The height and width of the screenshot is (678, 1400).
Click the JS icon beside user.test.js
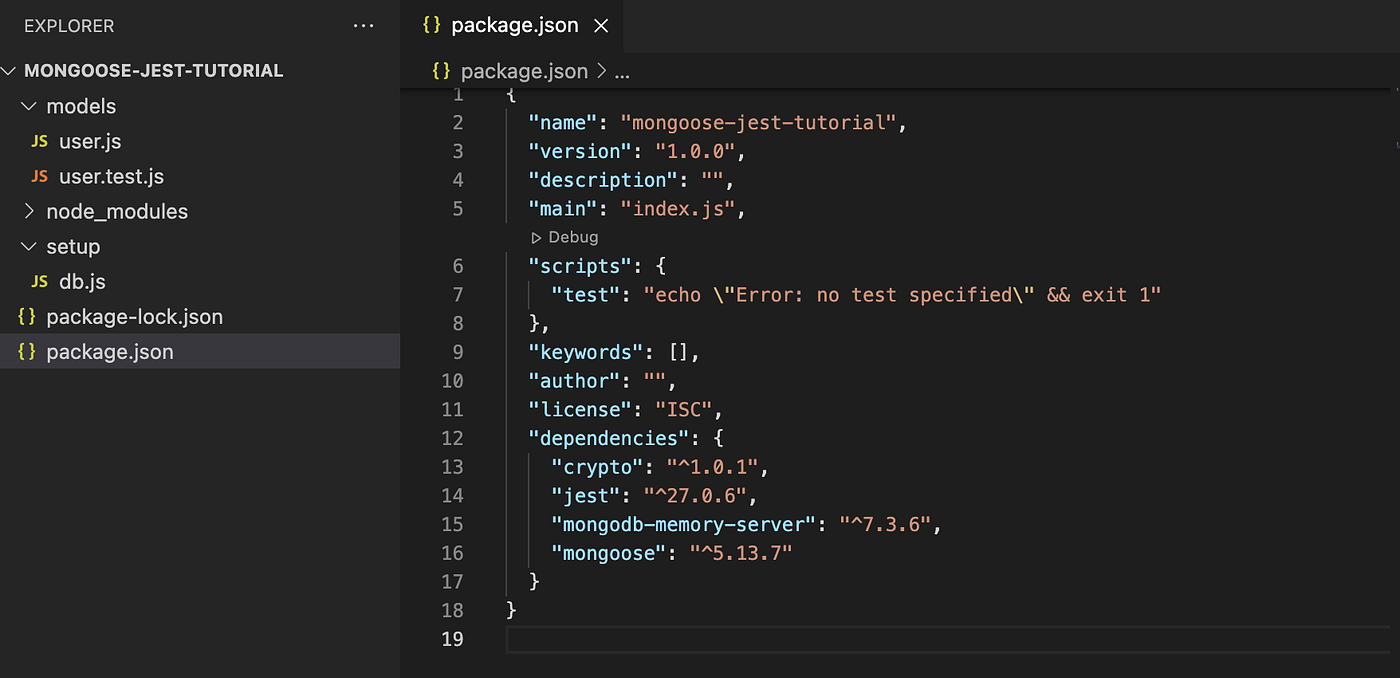[x=39, y=177]
